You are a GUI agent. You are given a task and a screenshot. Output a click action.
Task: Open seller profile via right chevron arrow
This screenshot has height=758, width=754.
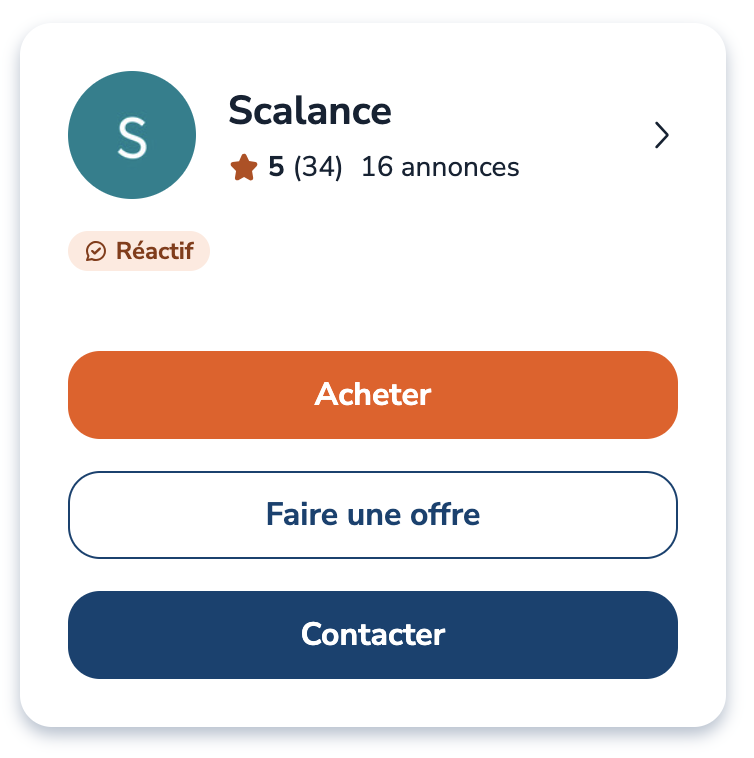click(661, 135)
